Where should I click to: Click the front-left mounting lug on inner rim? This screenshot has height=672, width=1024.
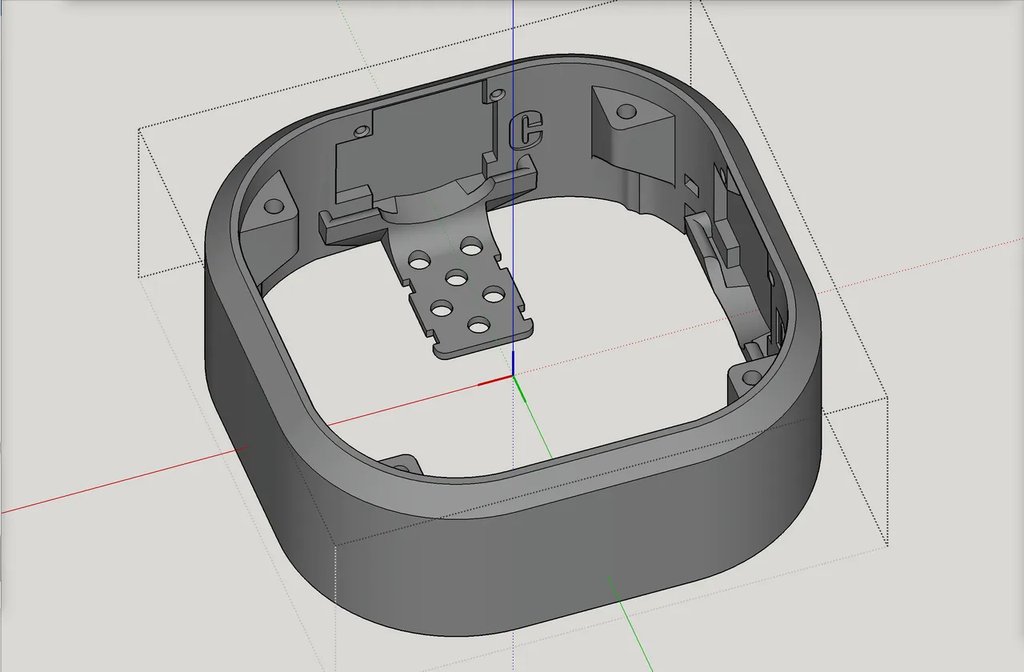[402, 464]
